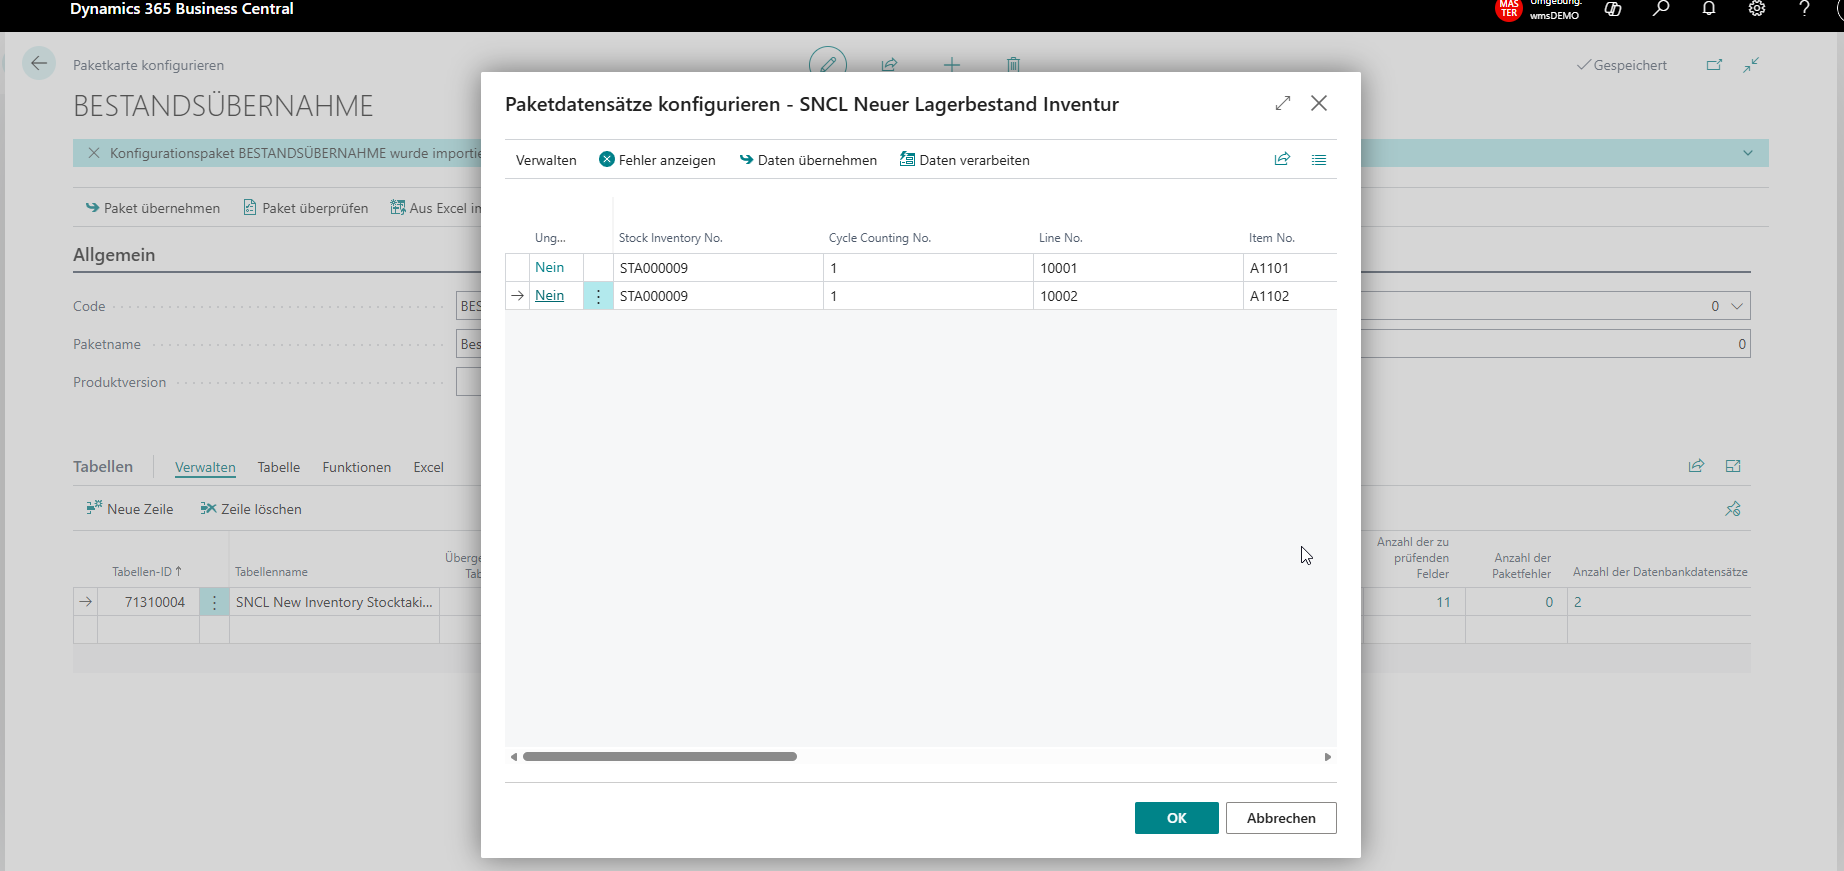Expand the dialog to full screen
The image size is (1844, 871).
[x=1283, y=103]
